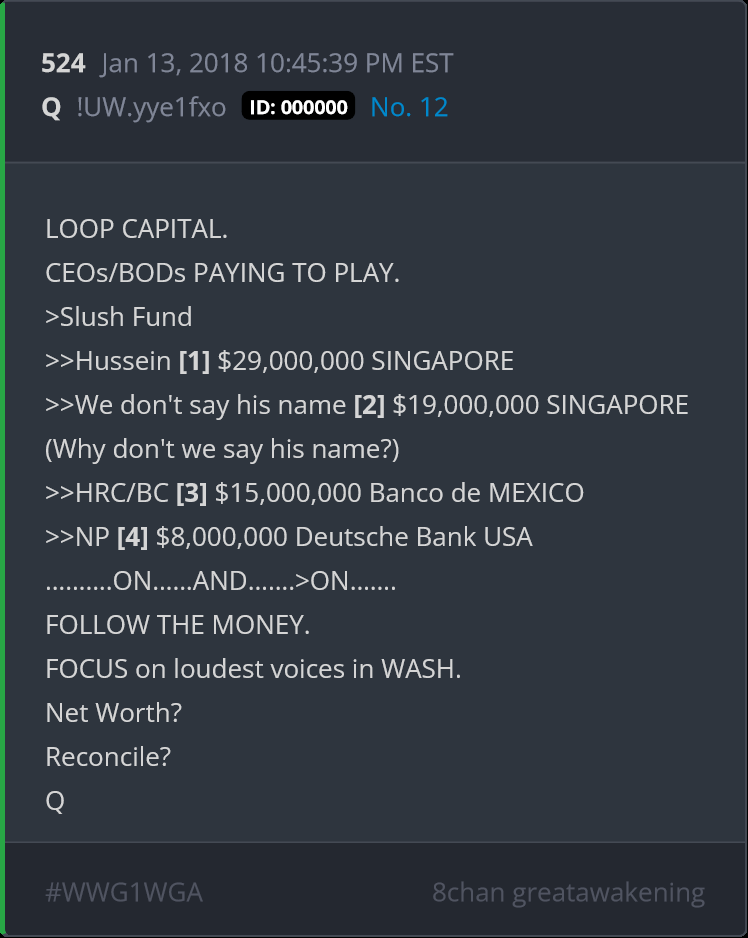Image resolution: width=748 pixels, height=938 pixels.
Task: Click the Q signature at post end
Action: coord(55,801)
